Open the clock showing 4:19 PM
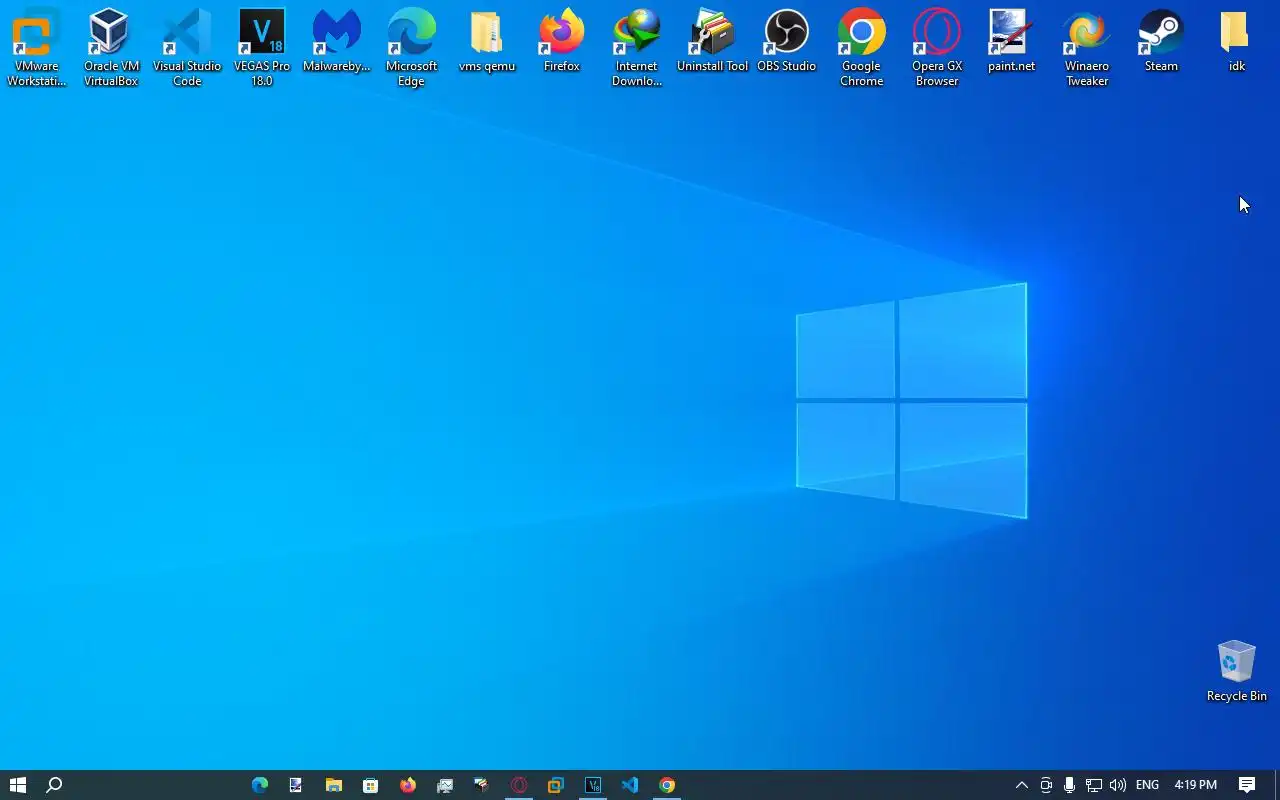The height and width of the screenshot is (800, 1280). click(1195, 785)
